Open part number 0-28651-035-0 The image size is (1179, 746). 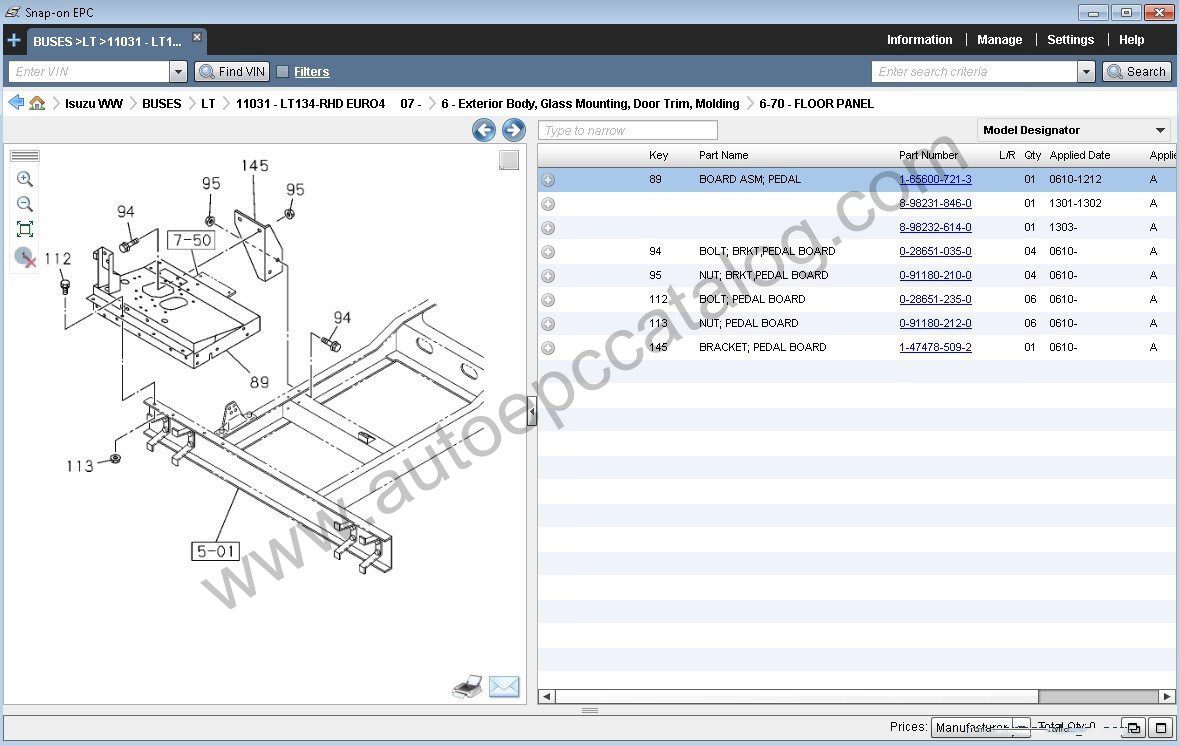(x=935, y=251)
